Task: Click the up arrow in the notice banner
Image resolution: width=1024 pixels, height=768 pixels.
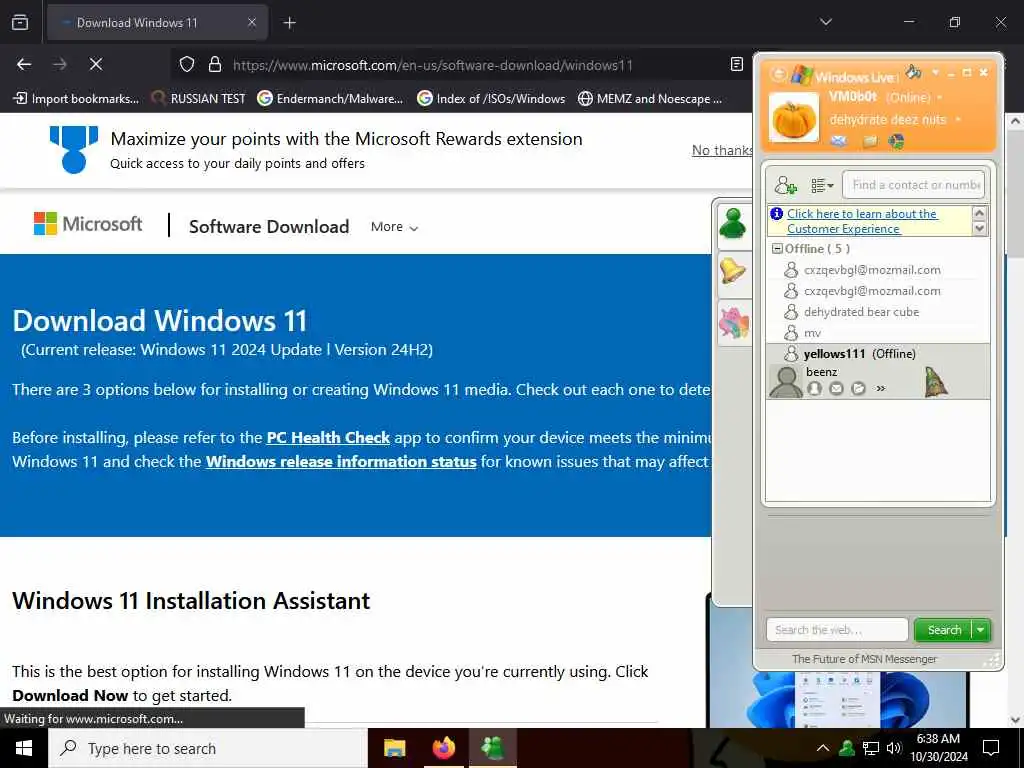Action: [979, 213]
